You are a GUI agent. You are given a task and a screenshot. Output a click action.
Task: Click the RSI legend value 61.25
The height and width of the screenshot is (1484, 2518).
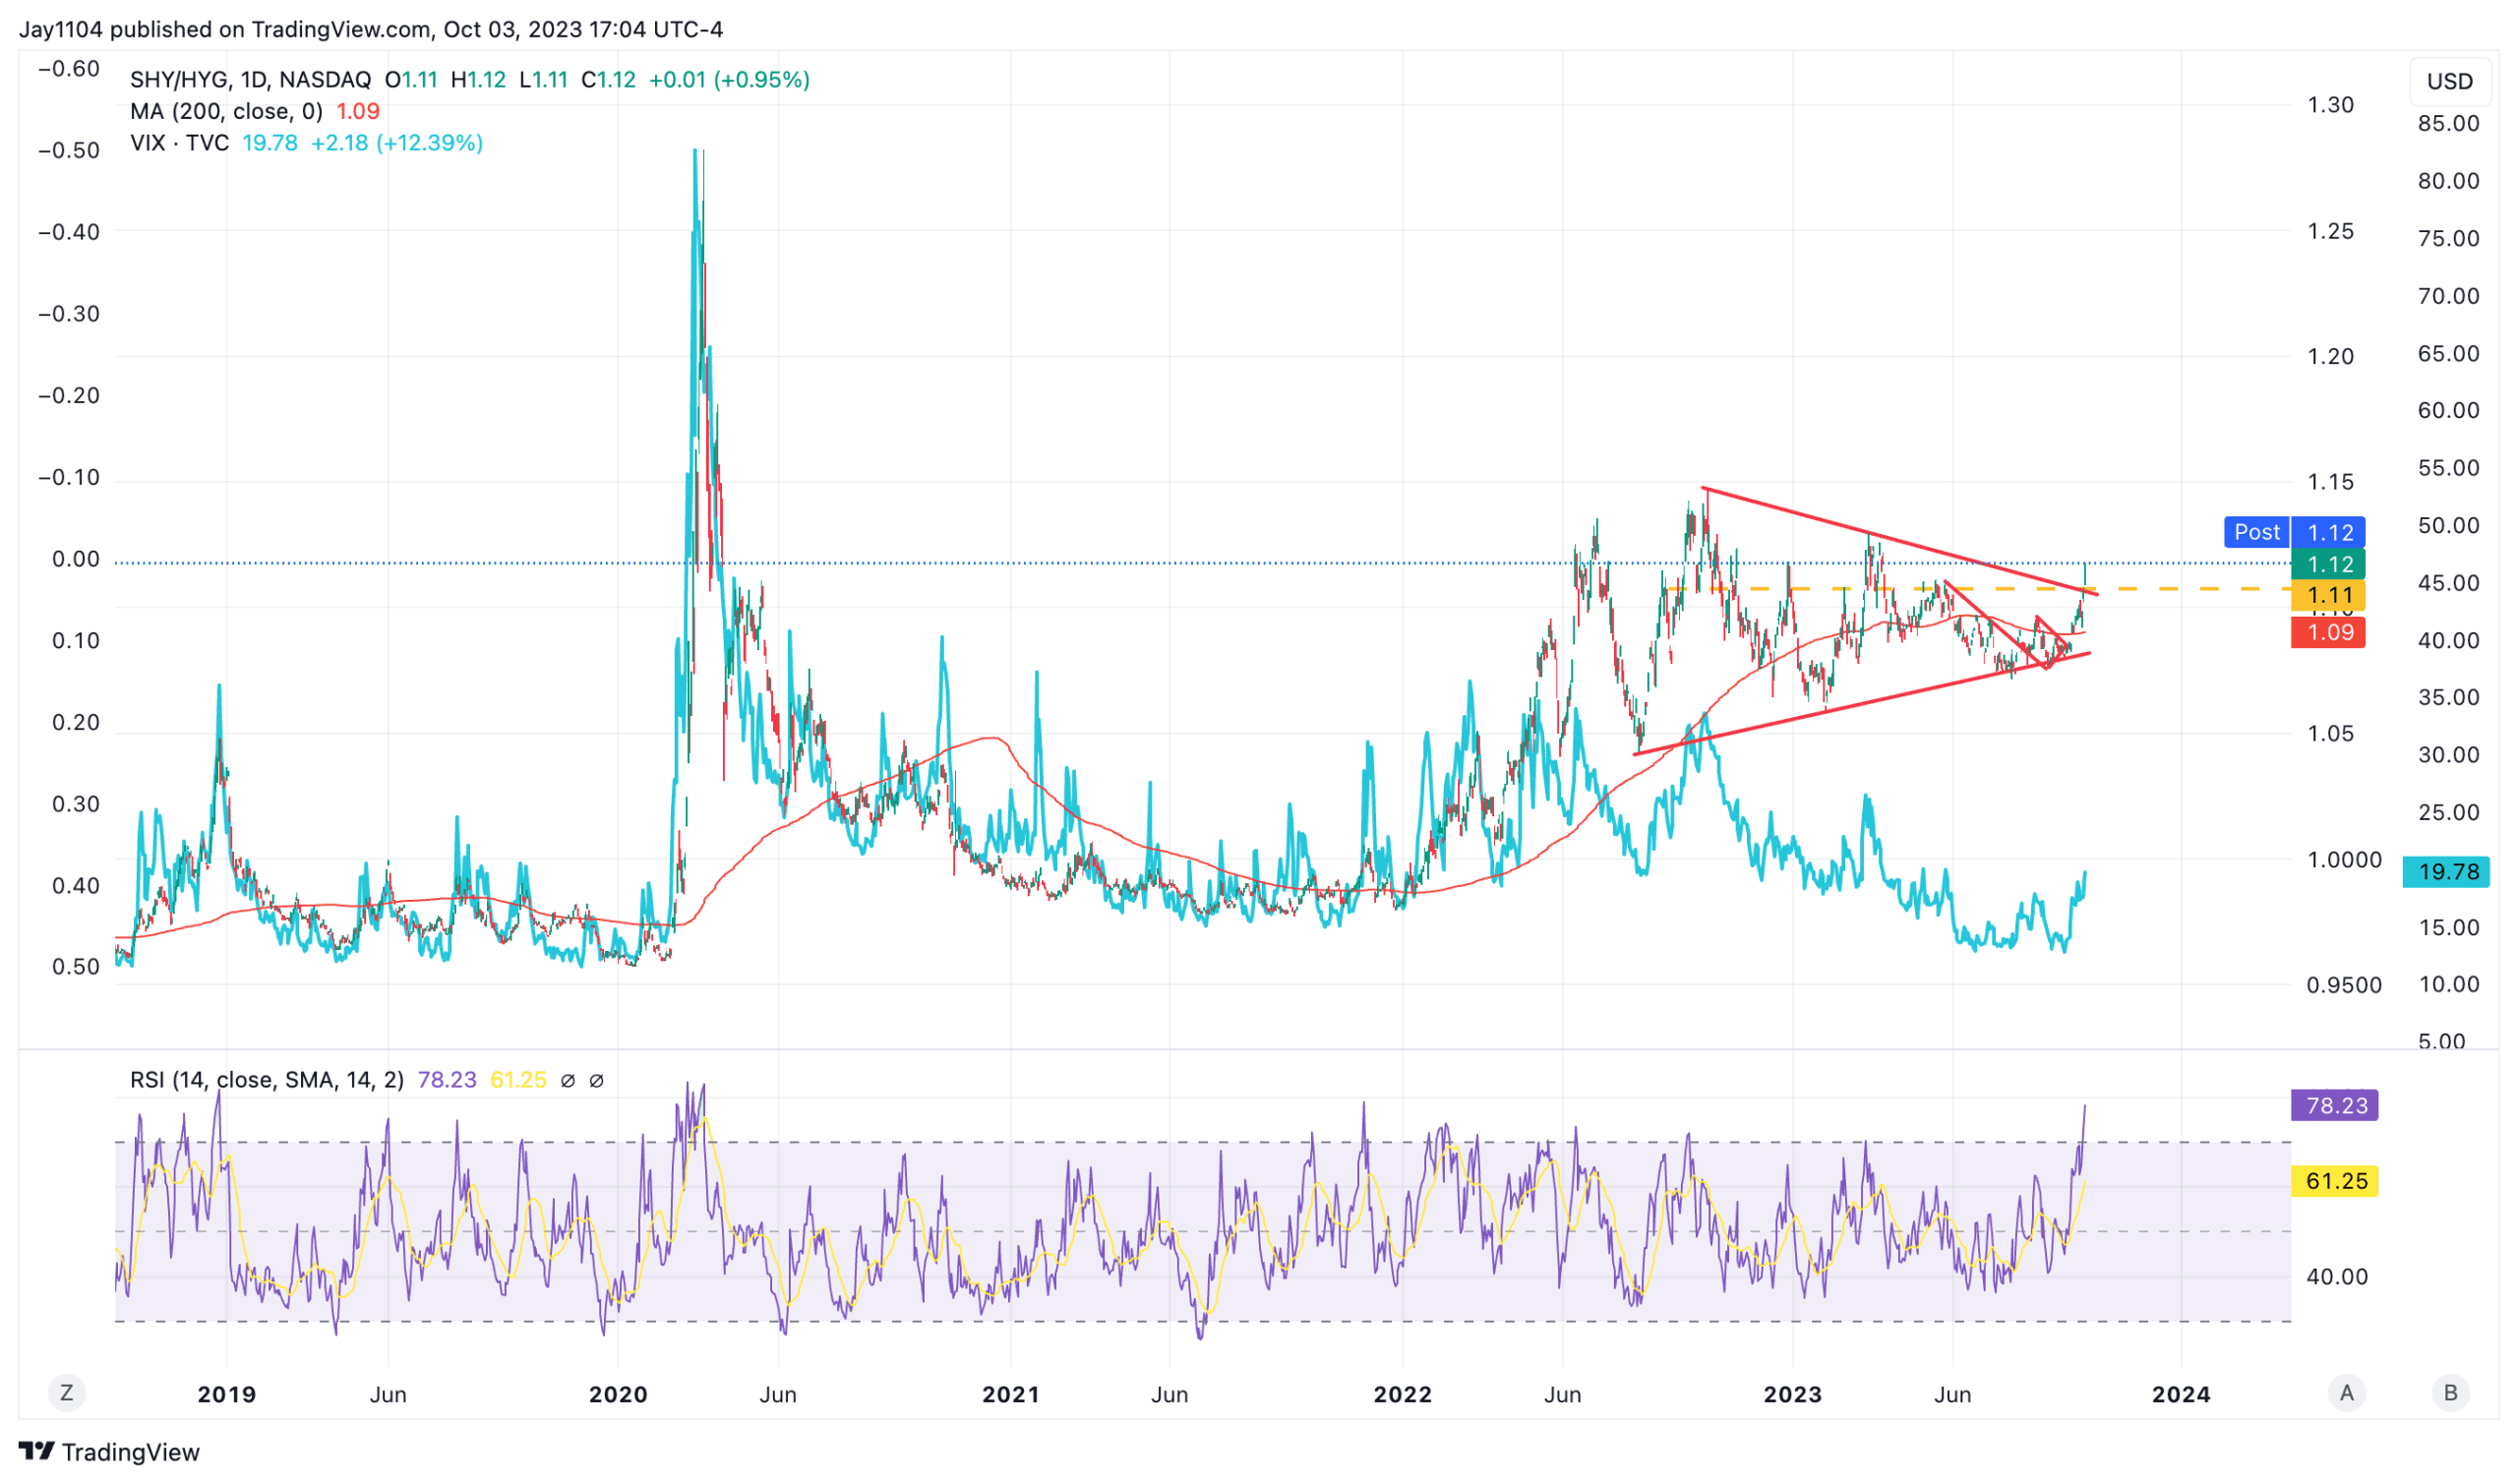(x=519, y=1080)
